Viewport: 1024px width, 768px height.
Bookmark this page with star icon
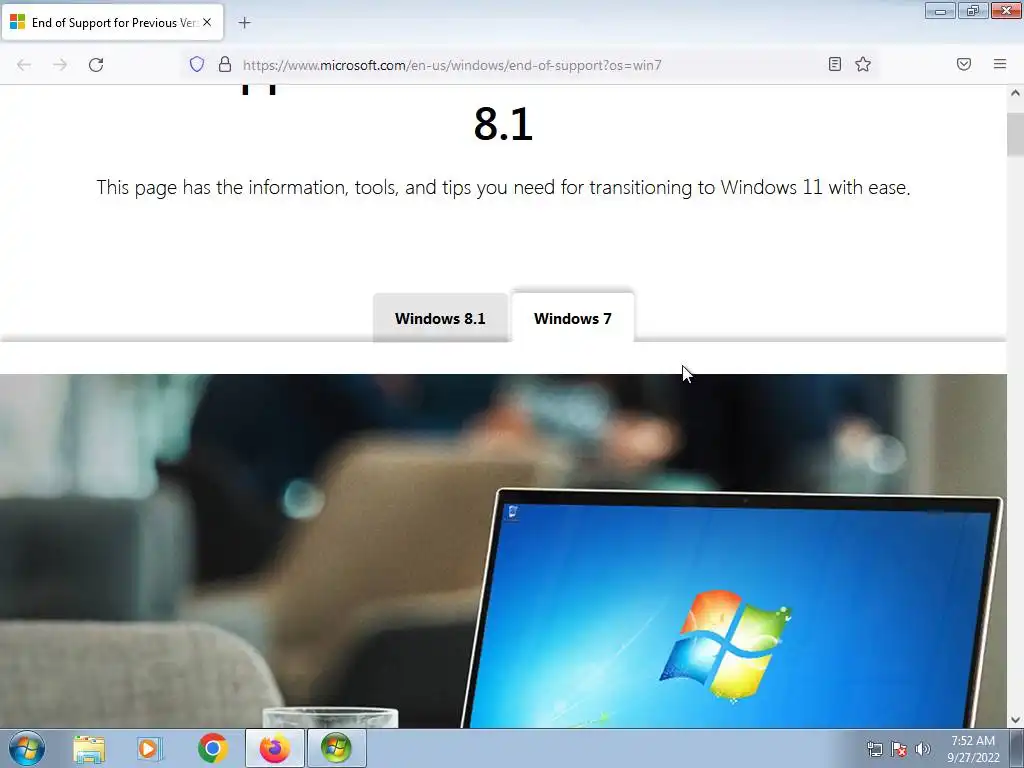coord(863,64)
